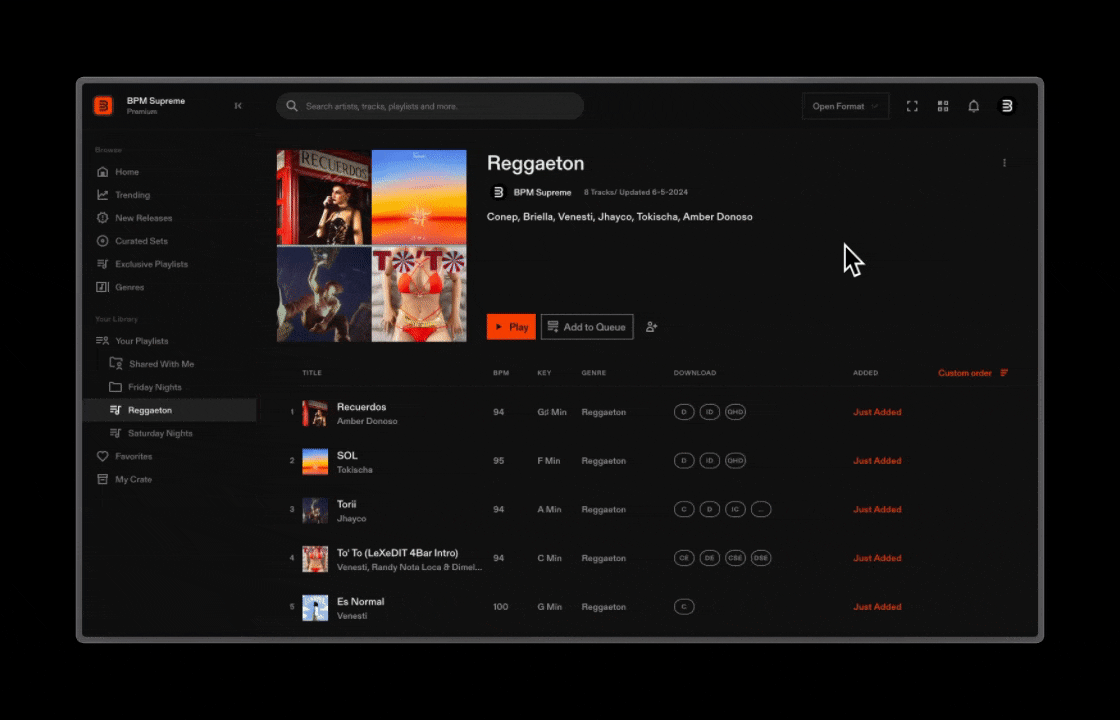The height and width of the screenshot is (720, 1120).
Task: Open playlist three-dot options menu
Action: click(1004, 163)
